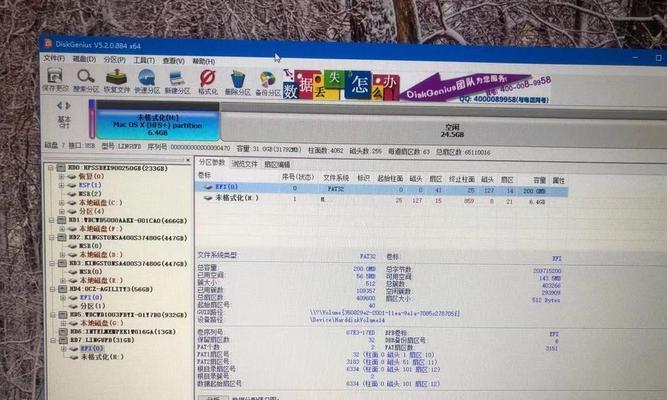This screenshot has height=400, width=667.
Task: Click the partition icon beside ESP(1) in tree
Action: click(x=72, y=186)
